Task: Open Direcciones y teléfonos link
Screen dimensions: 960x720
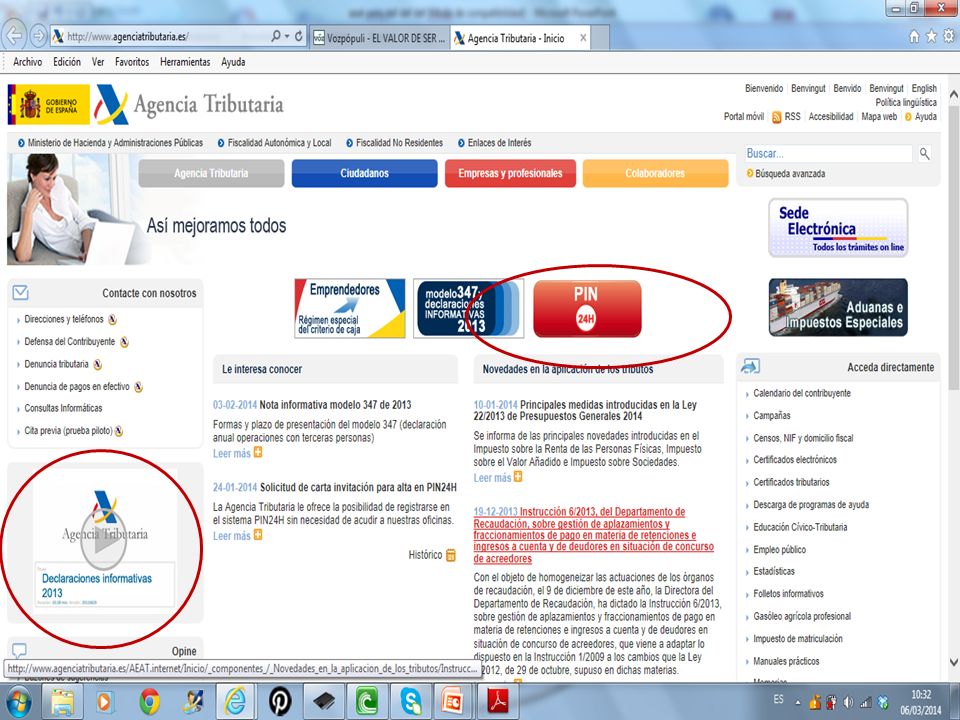Action: [x=64, y=319]
